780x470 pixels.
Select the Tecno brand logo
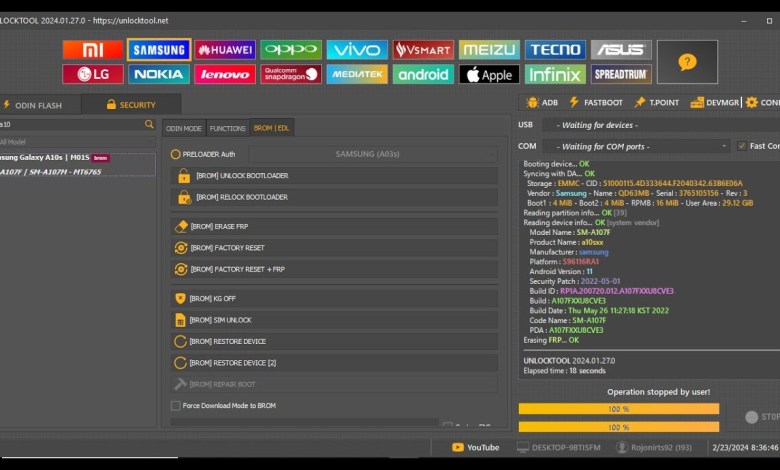pyautogui.click(x=555, y=50)
